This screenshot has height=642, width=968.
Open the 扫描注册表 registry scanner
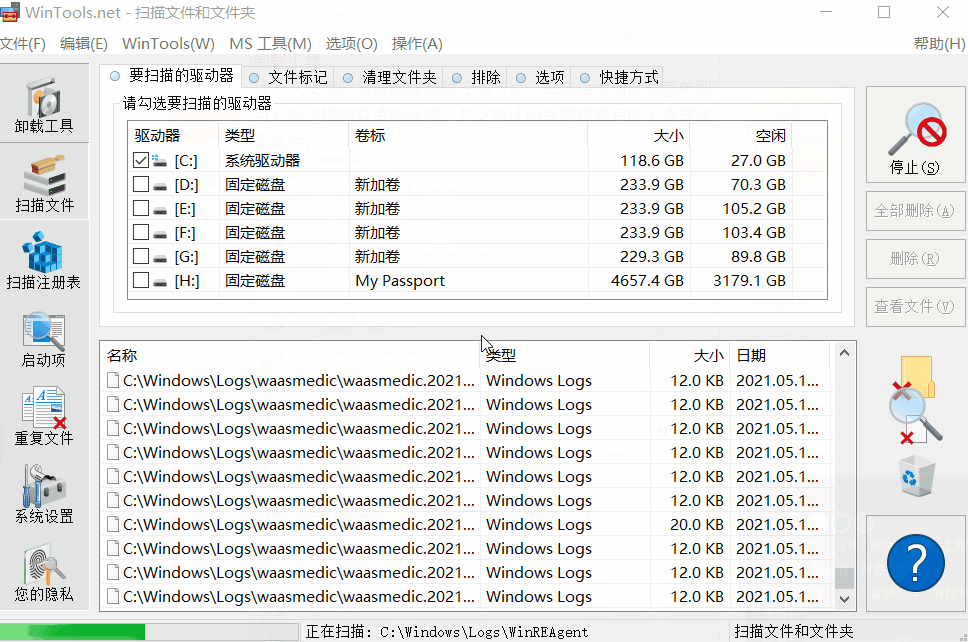tap(44, 261)
